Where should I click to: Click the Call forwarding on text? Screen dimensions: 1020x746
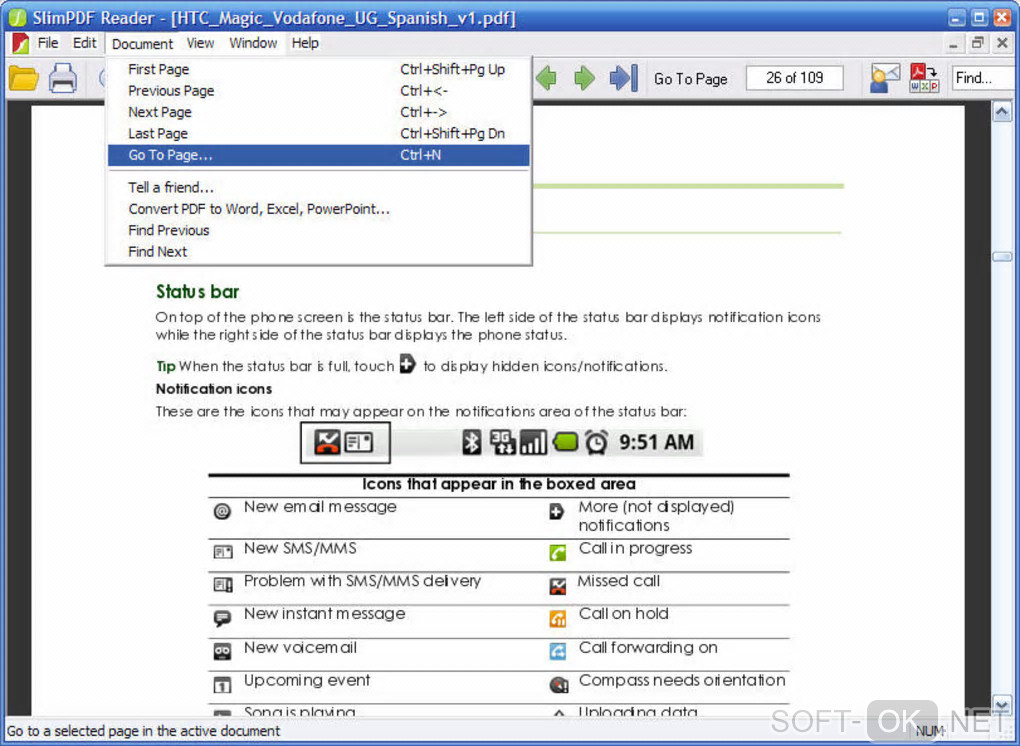pos(649,648)
